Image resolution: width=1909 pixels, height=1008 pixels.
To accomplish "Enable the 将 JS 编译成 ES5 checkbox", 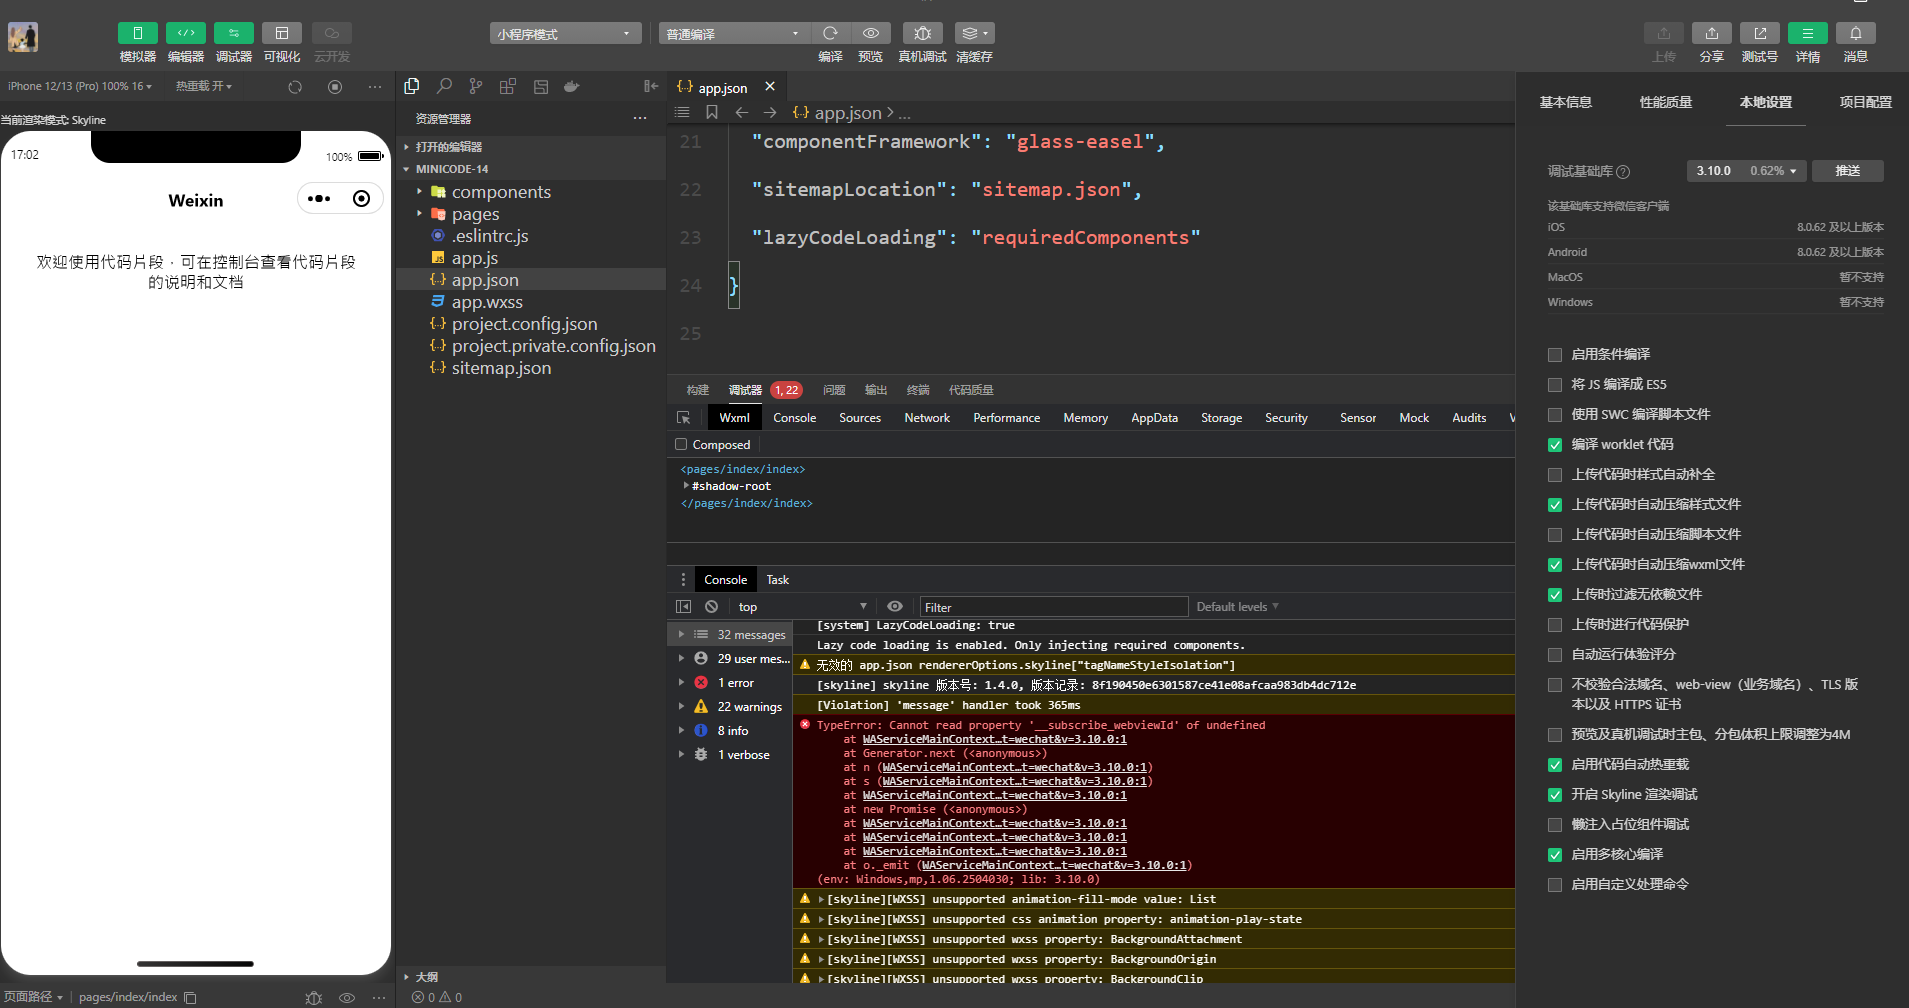I will (1555, 385).
